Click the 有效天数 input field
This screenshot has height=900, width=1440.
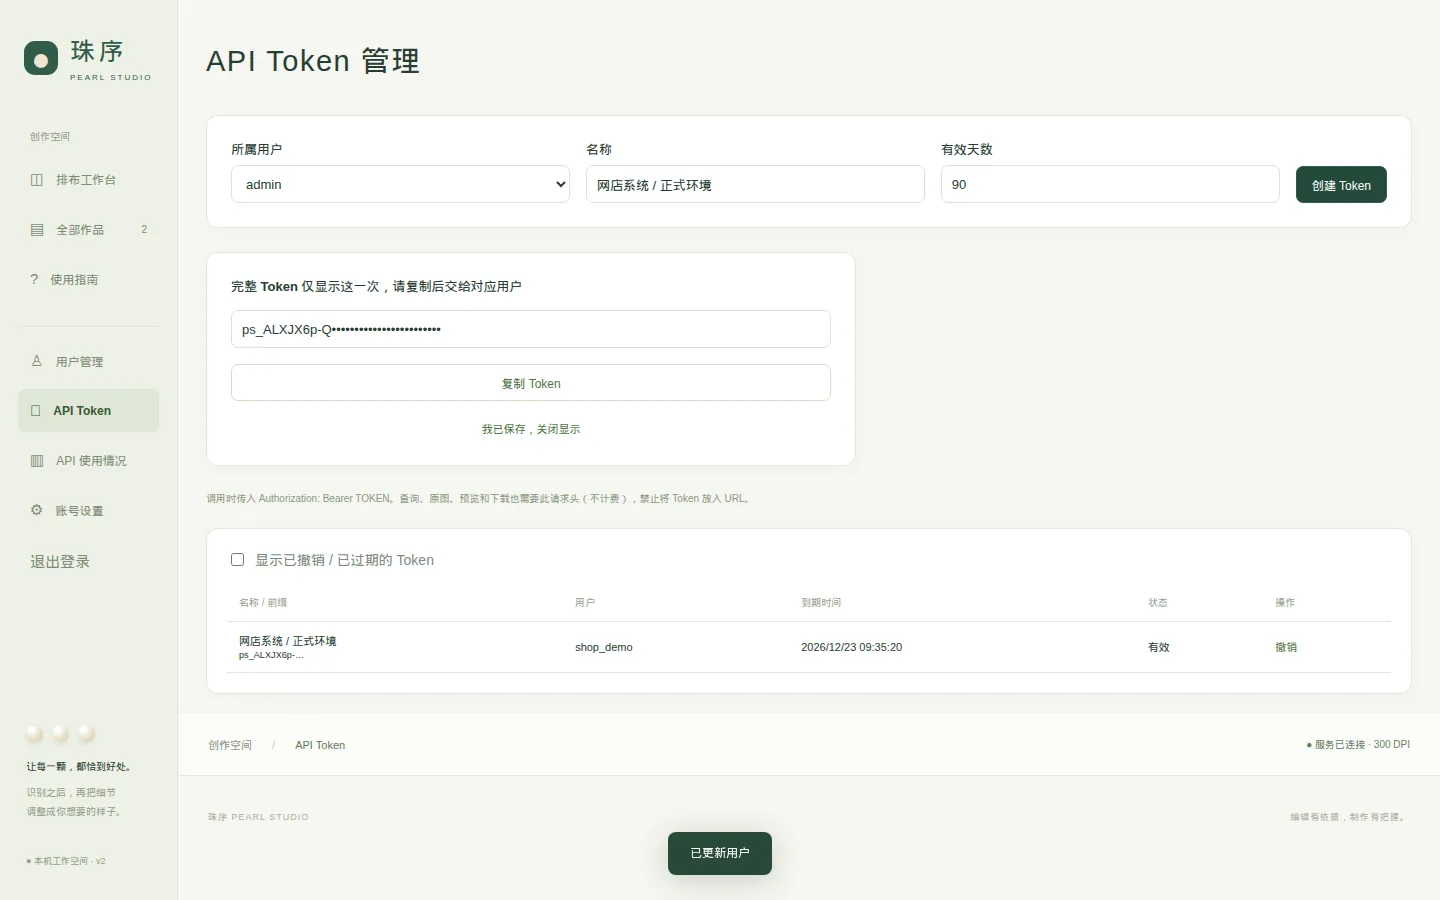[x=1110, y=184]
